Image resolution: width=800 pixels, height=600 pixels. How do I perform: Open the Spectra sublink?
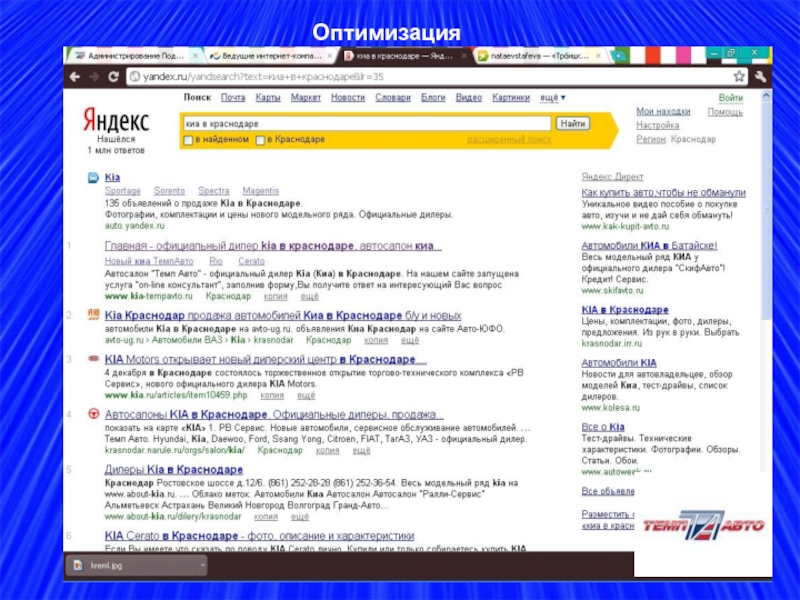(213, 191)
